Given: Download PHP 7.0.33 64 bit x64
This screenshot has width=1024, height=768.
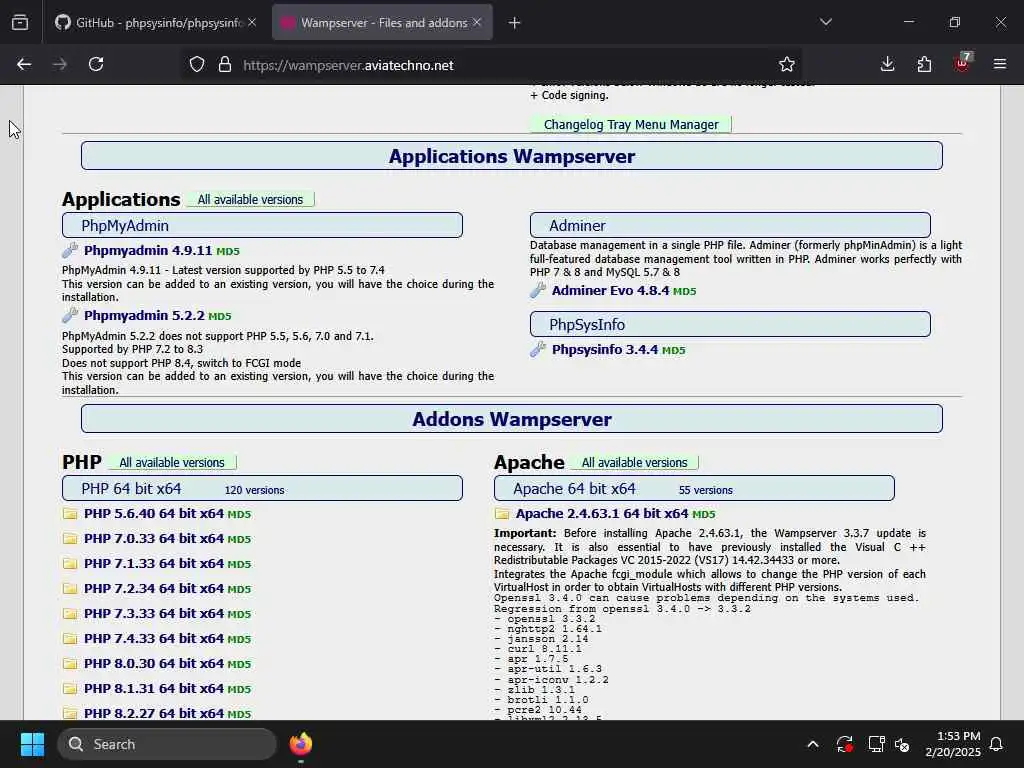Looking at the screenshot, I should (154, 539).
